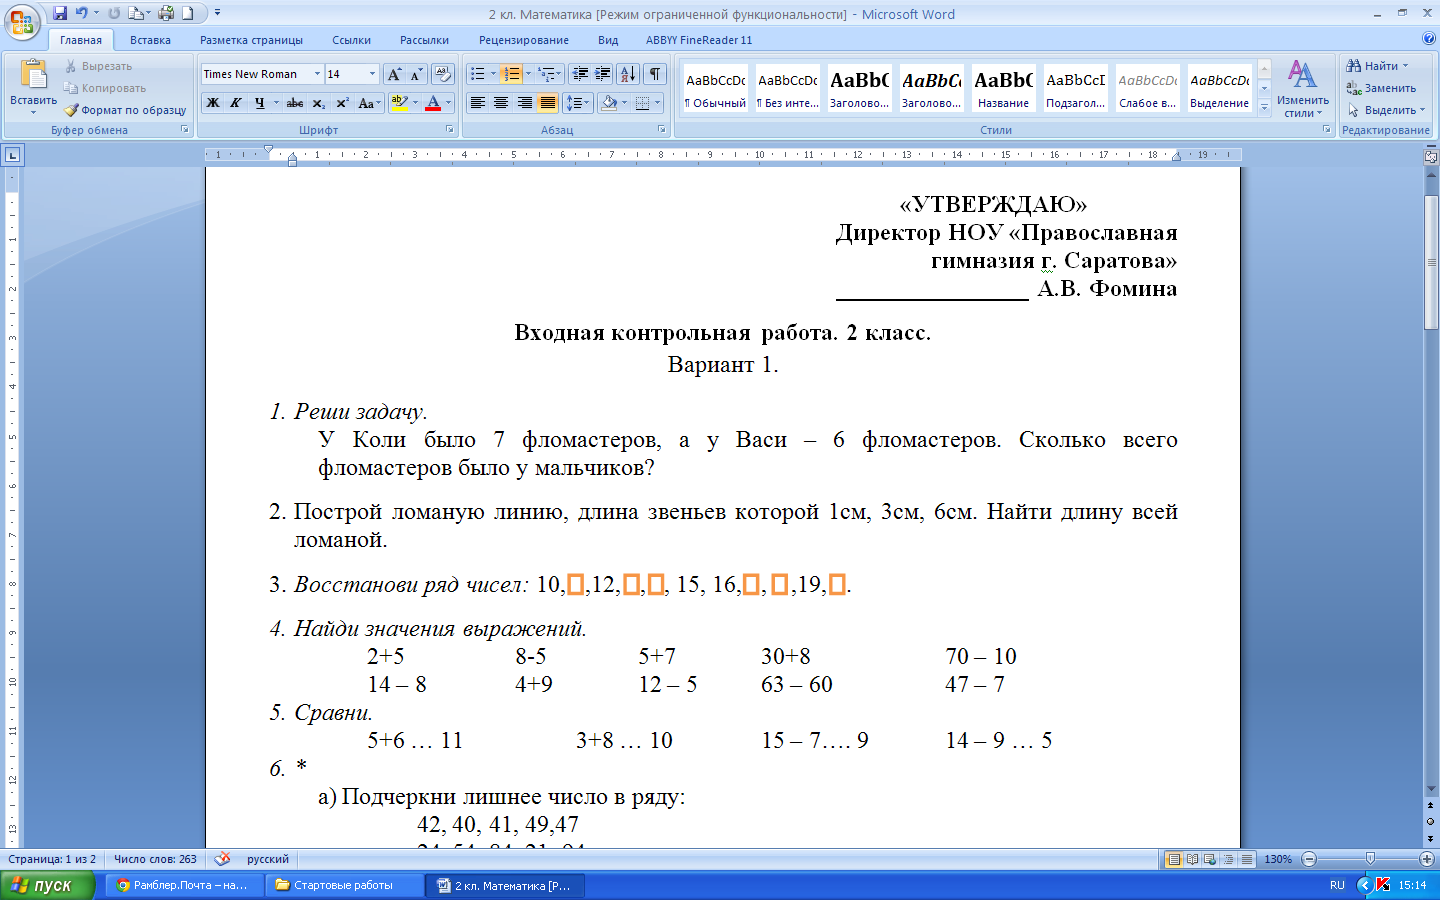Open the Change Case (Аа) dropdown
Screen dimensions: 1440x900
coord(369,103)
